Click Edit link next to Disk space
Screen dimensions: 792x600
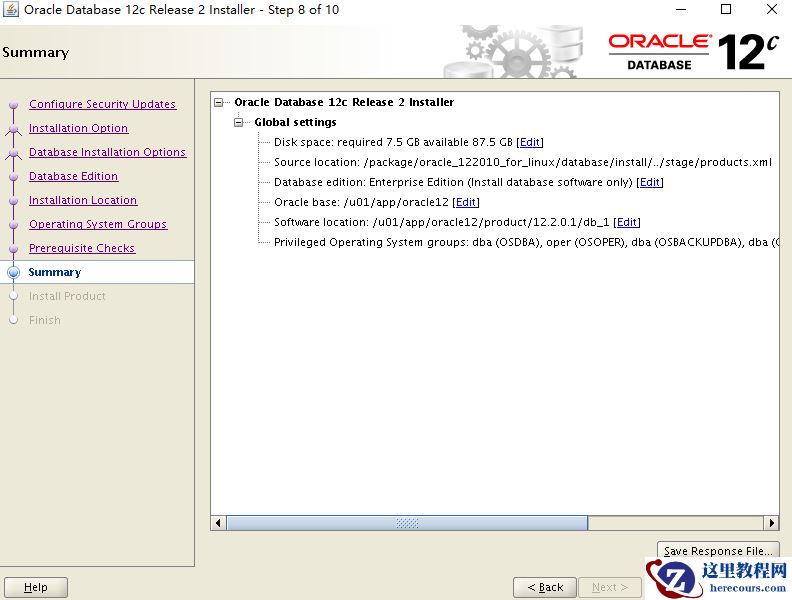tap(529, 142)
